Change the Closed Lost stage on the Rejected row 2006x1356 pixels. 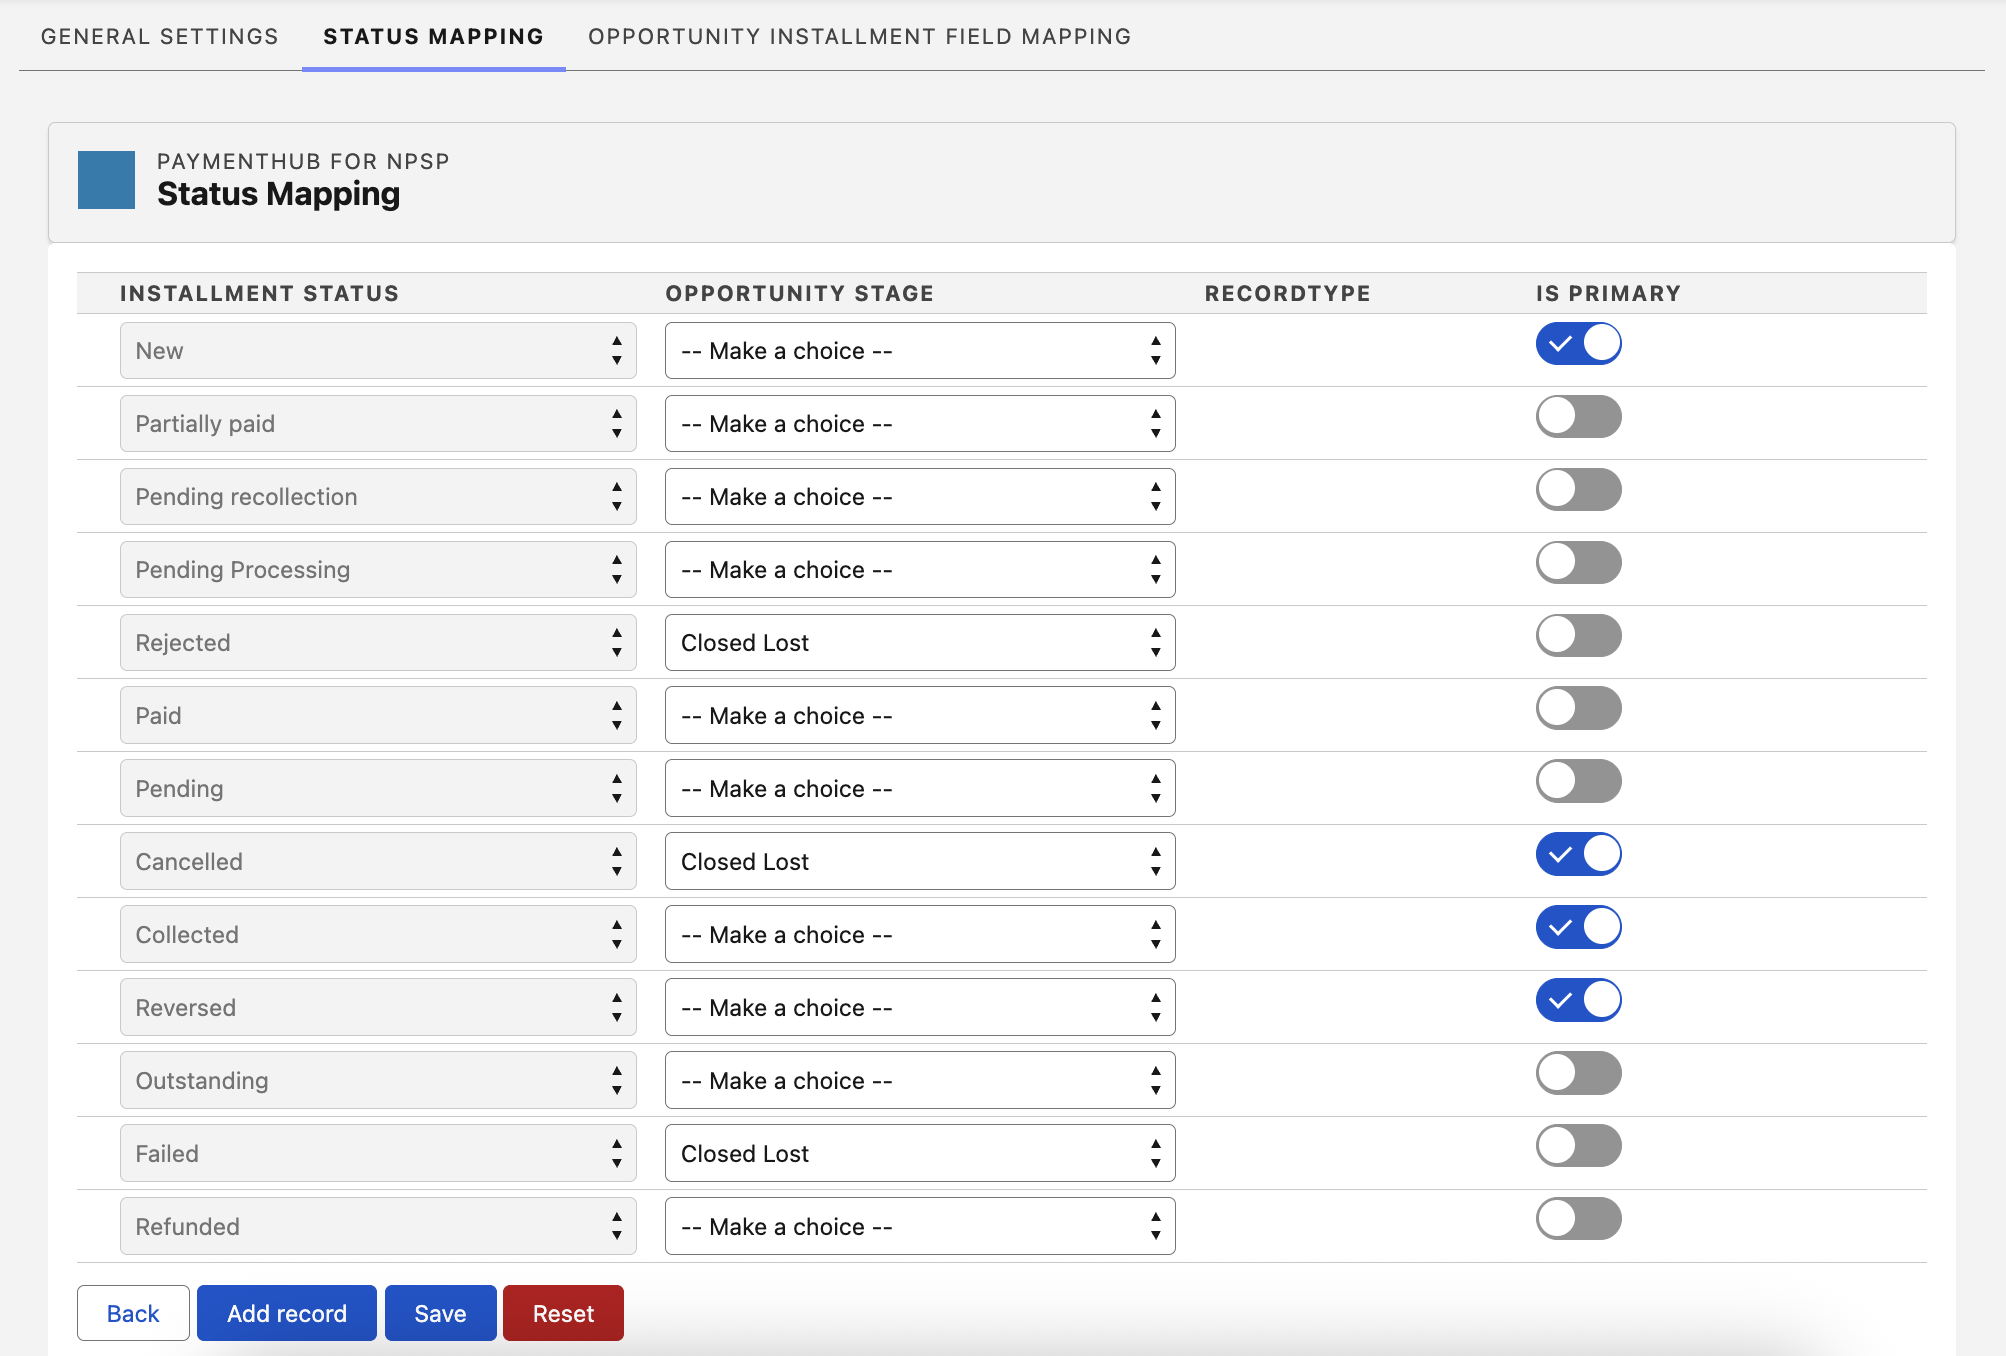click(919, 642)
